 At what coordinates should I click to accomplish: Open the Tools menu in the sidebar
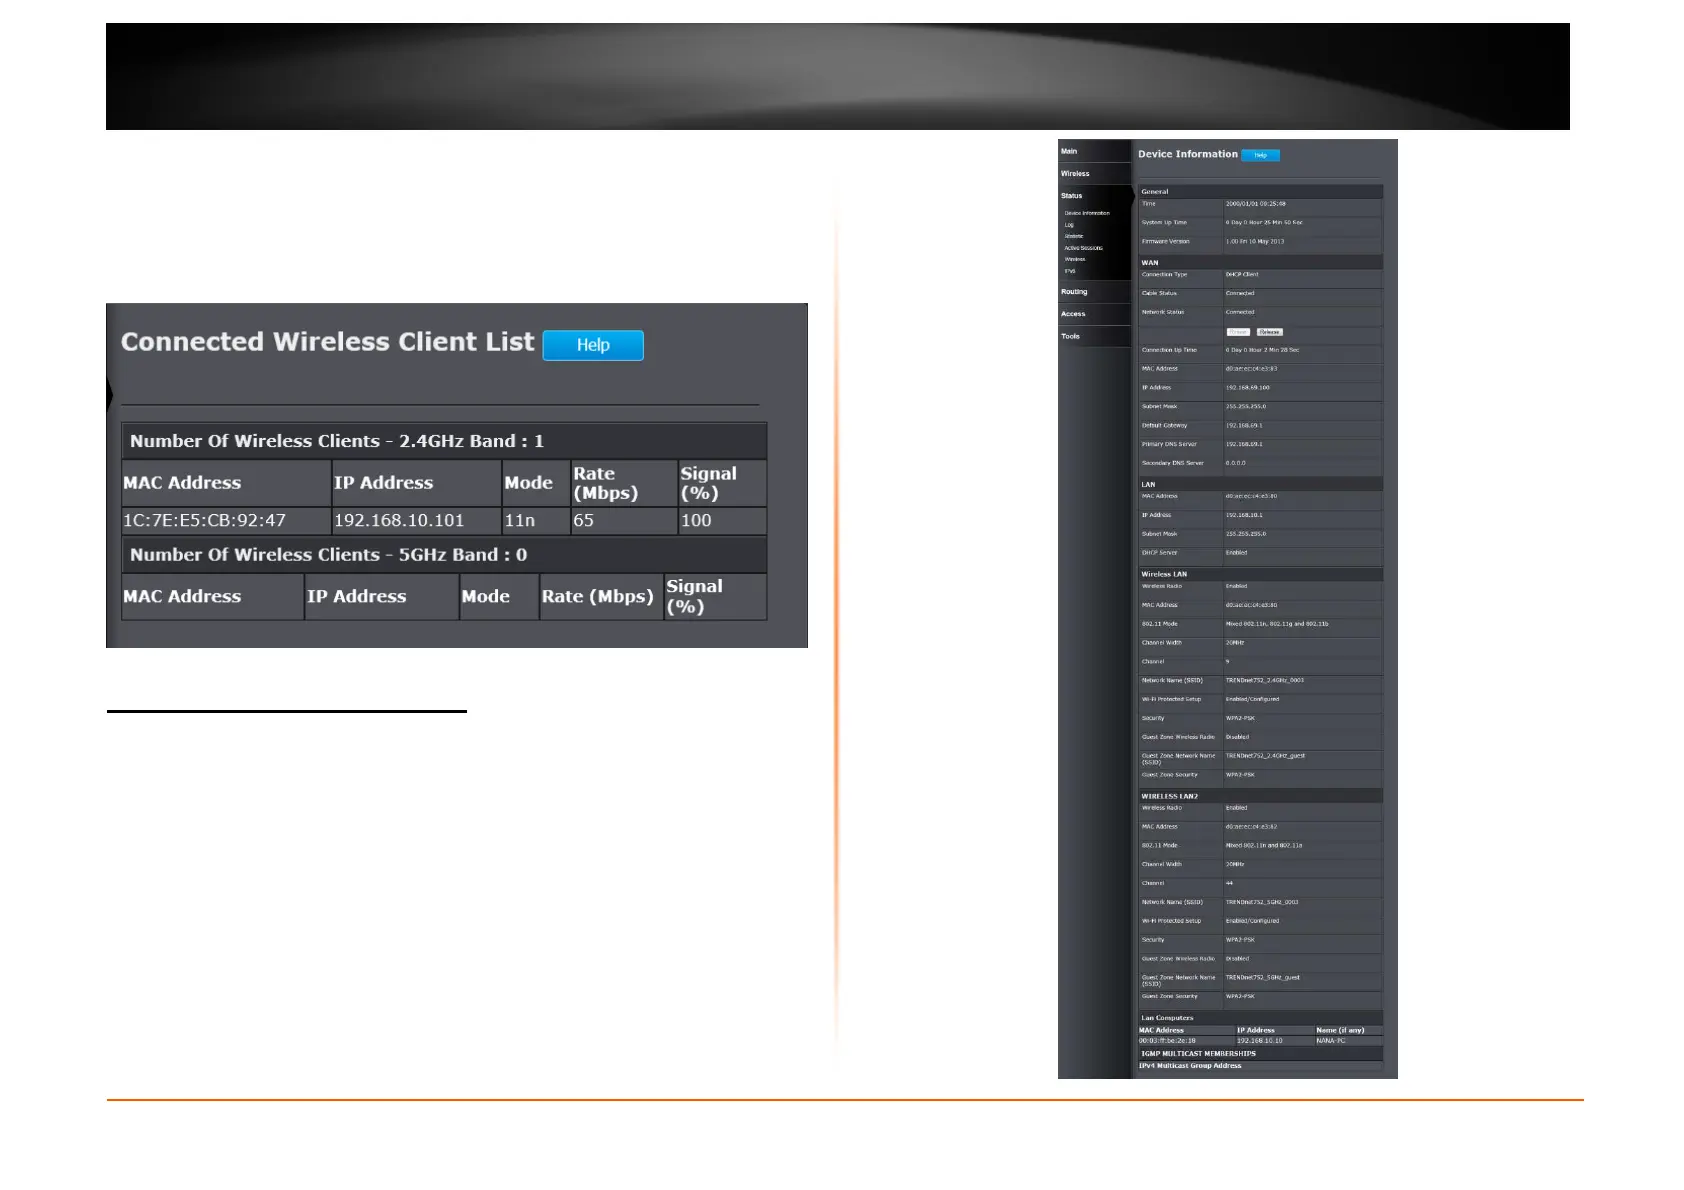coord(1070,336)
